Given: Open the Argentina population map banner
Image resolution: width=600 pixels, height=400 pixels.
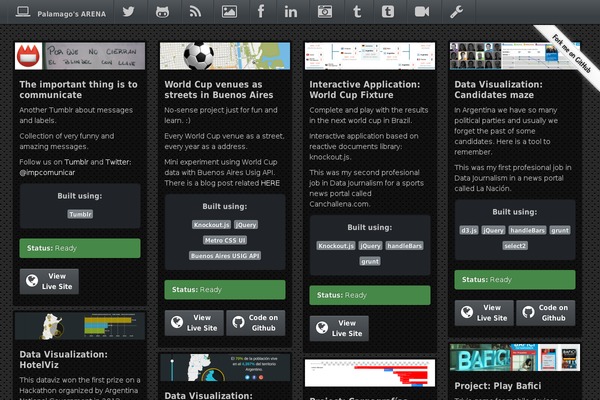Looking at the screenshot, I should coord(225,367).
